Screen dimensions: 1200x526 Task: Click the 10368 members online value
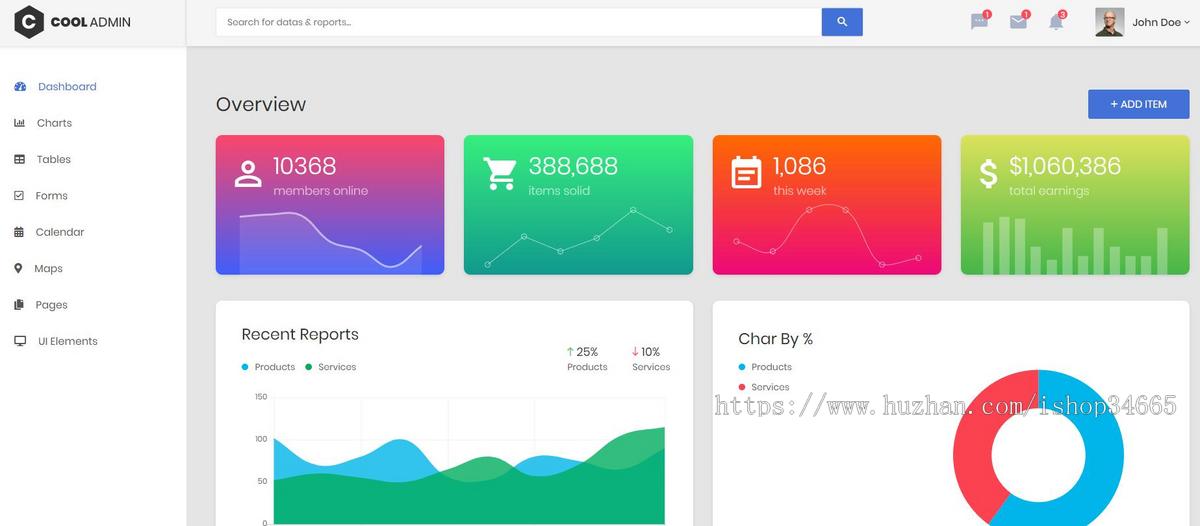(x=304, y=166)
